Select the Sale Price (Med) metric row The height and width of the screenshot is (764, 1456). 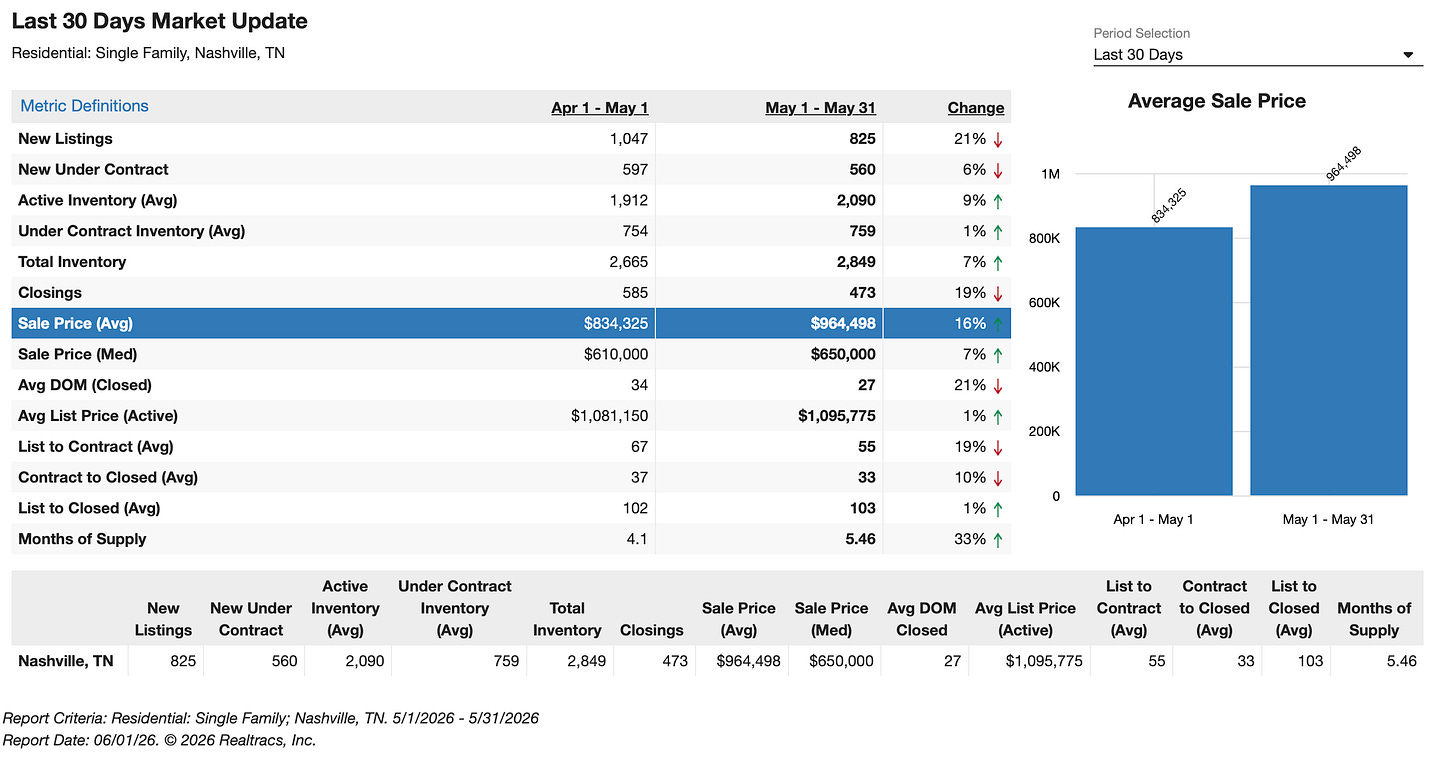tap(511, 354)
